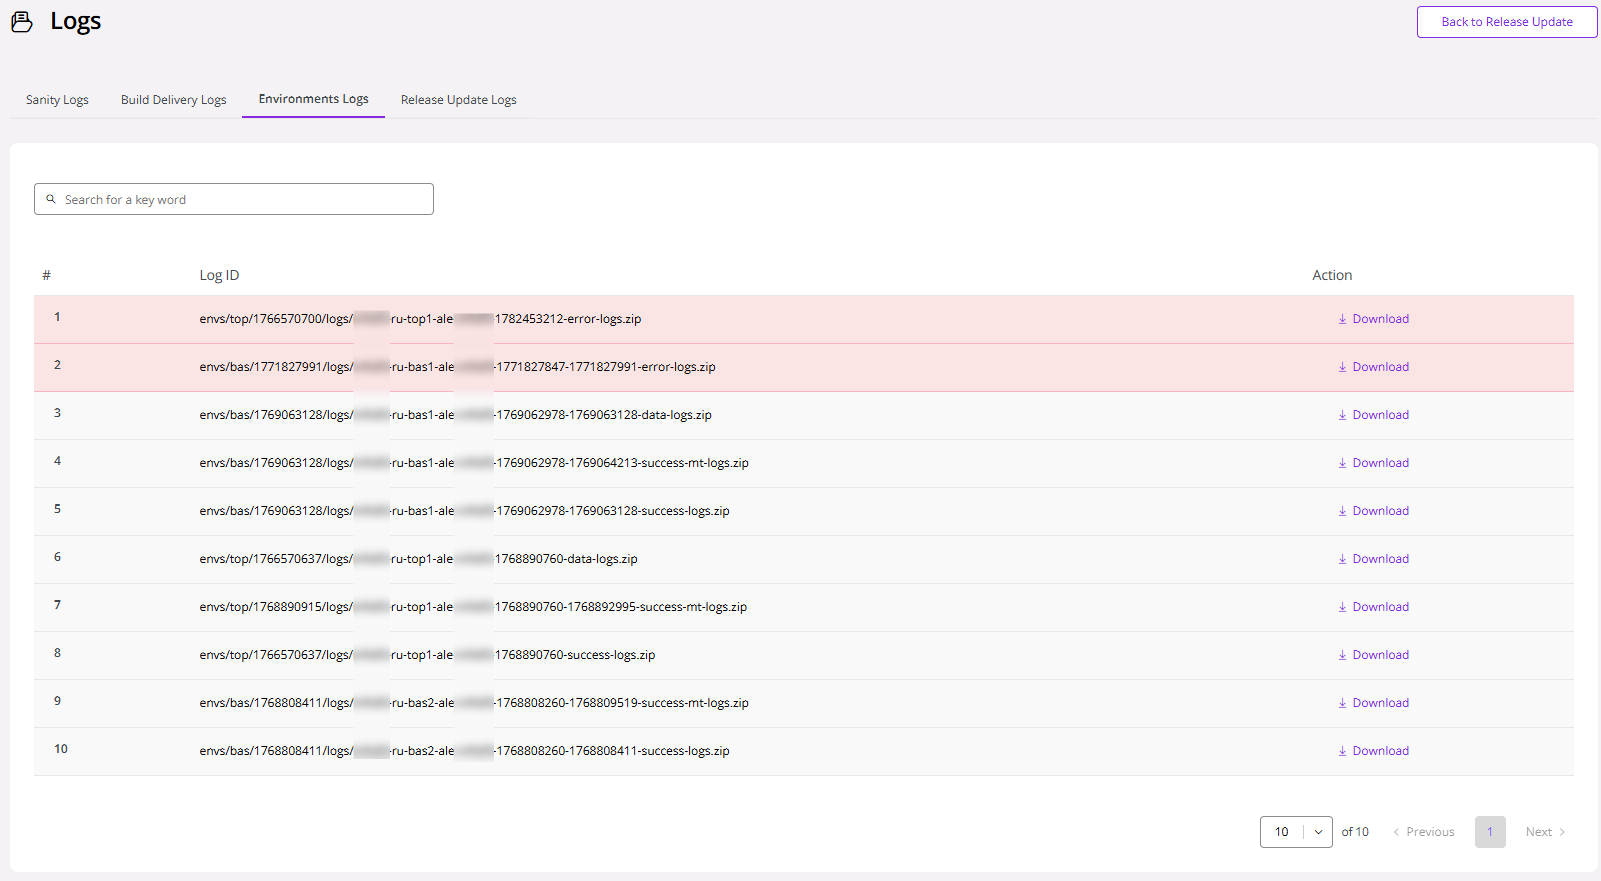Download the log in row 10

point(1373,751)
